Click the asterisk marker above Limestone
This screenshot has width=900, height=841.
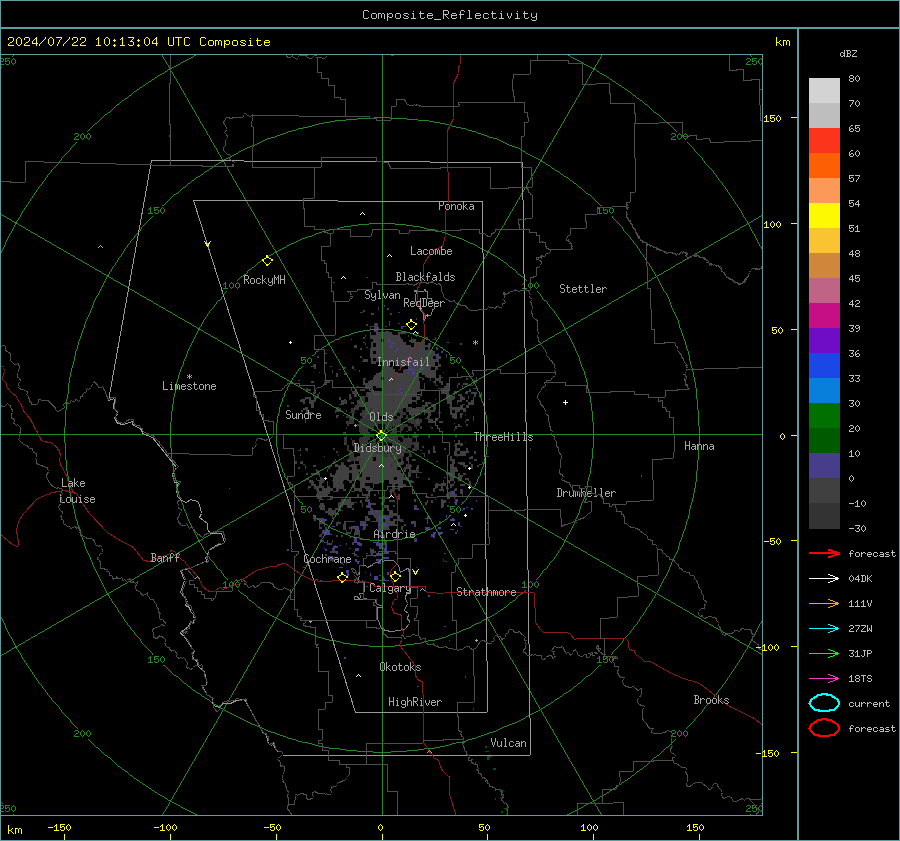tap(189, 377)
